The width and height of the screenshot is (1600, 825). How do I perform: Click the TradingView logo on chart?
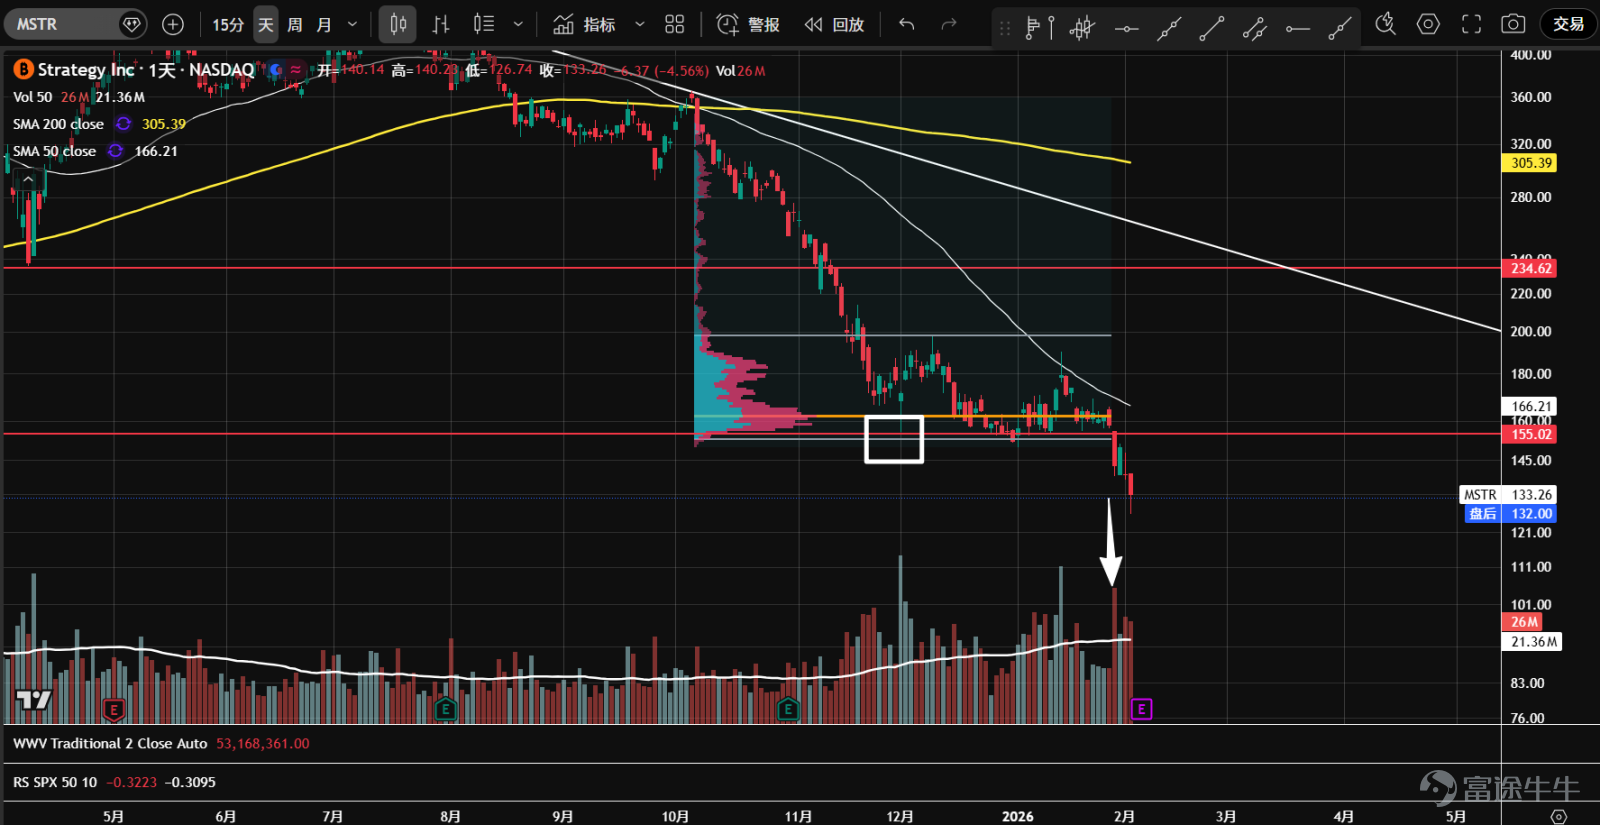click(x=33, y=700)
